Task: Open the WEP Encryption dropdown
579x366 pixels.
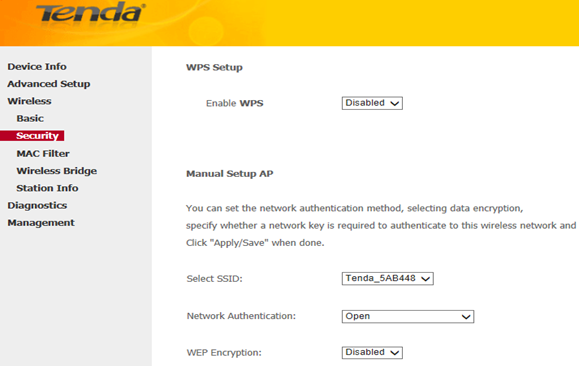Action: [x=372, y=352]
